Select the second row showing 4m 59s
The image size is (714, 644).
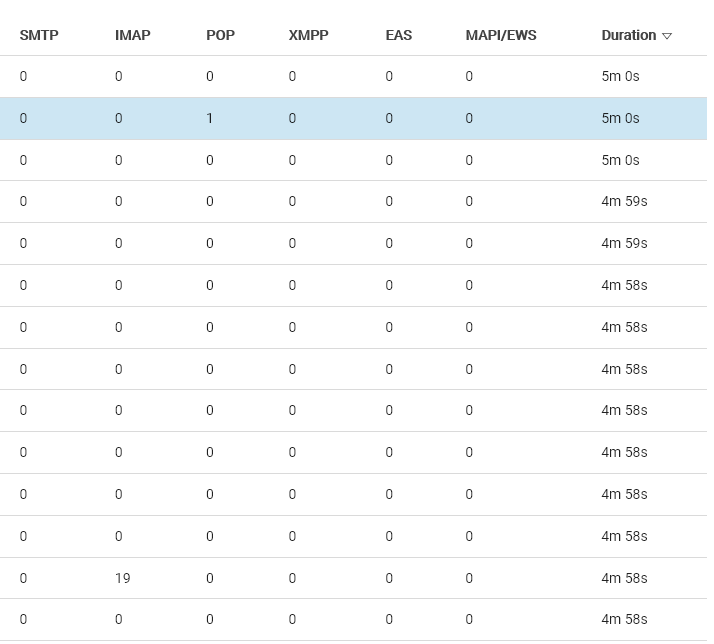point(624,243)
